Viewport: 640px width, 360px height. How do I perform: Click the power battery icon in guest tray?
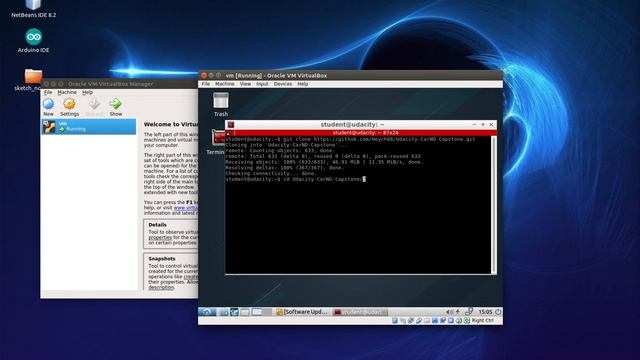click(458, 312)
